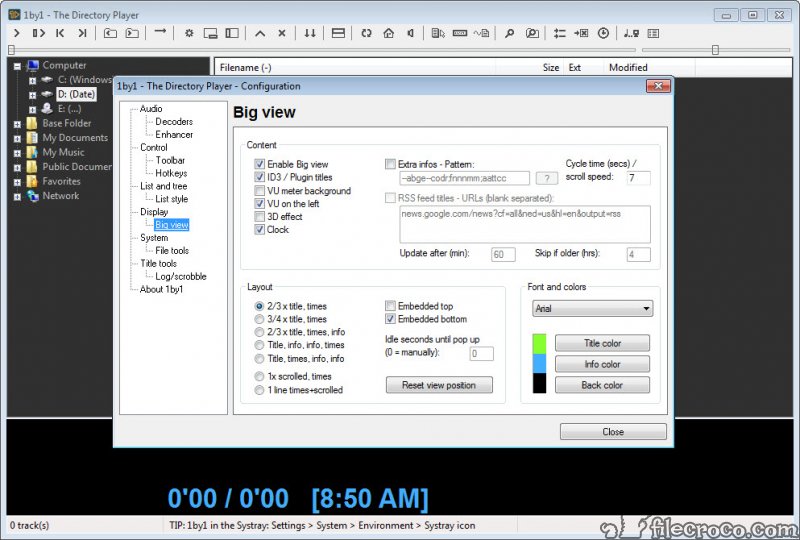Click the Cycle time / scroll speed field
Screen dimensions: 800x540
coord(638,178)
